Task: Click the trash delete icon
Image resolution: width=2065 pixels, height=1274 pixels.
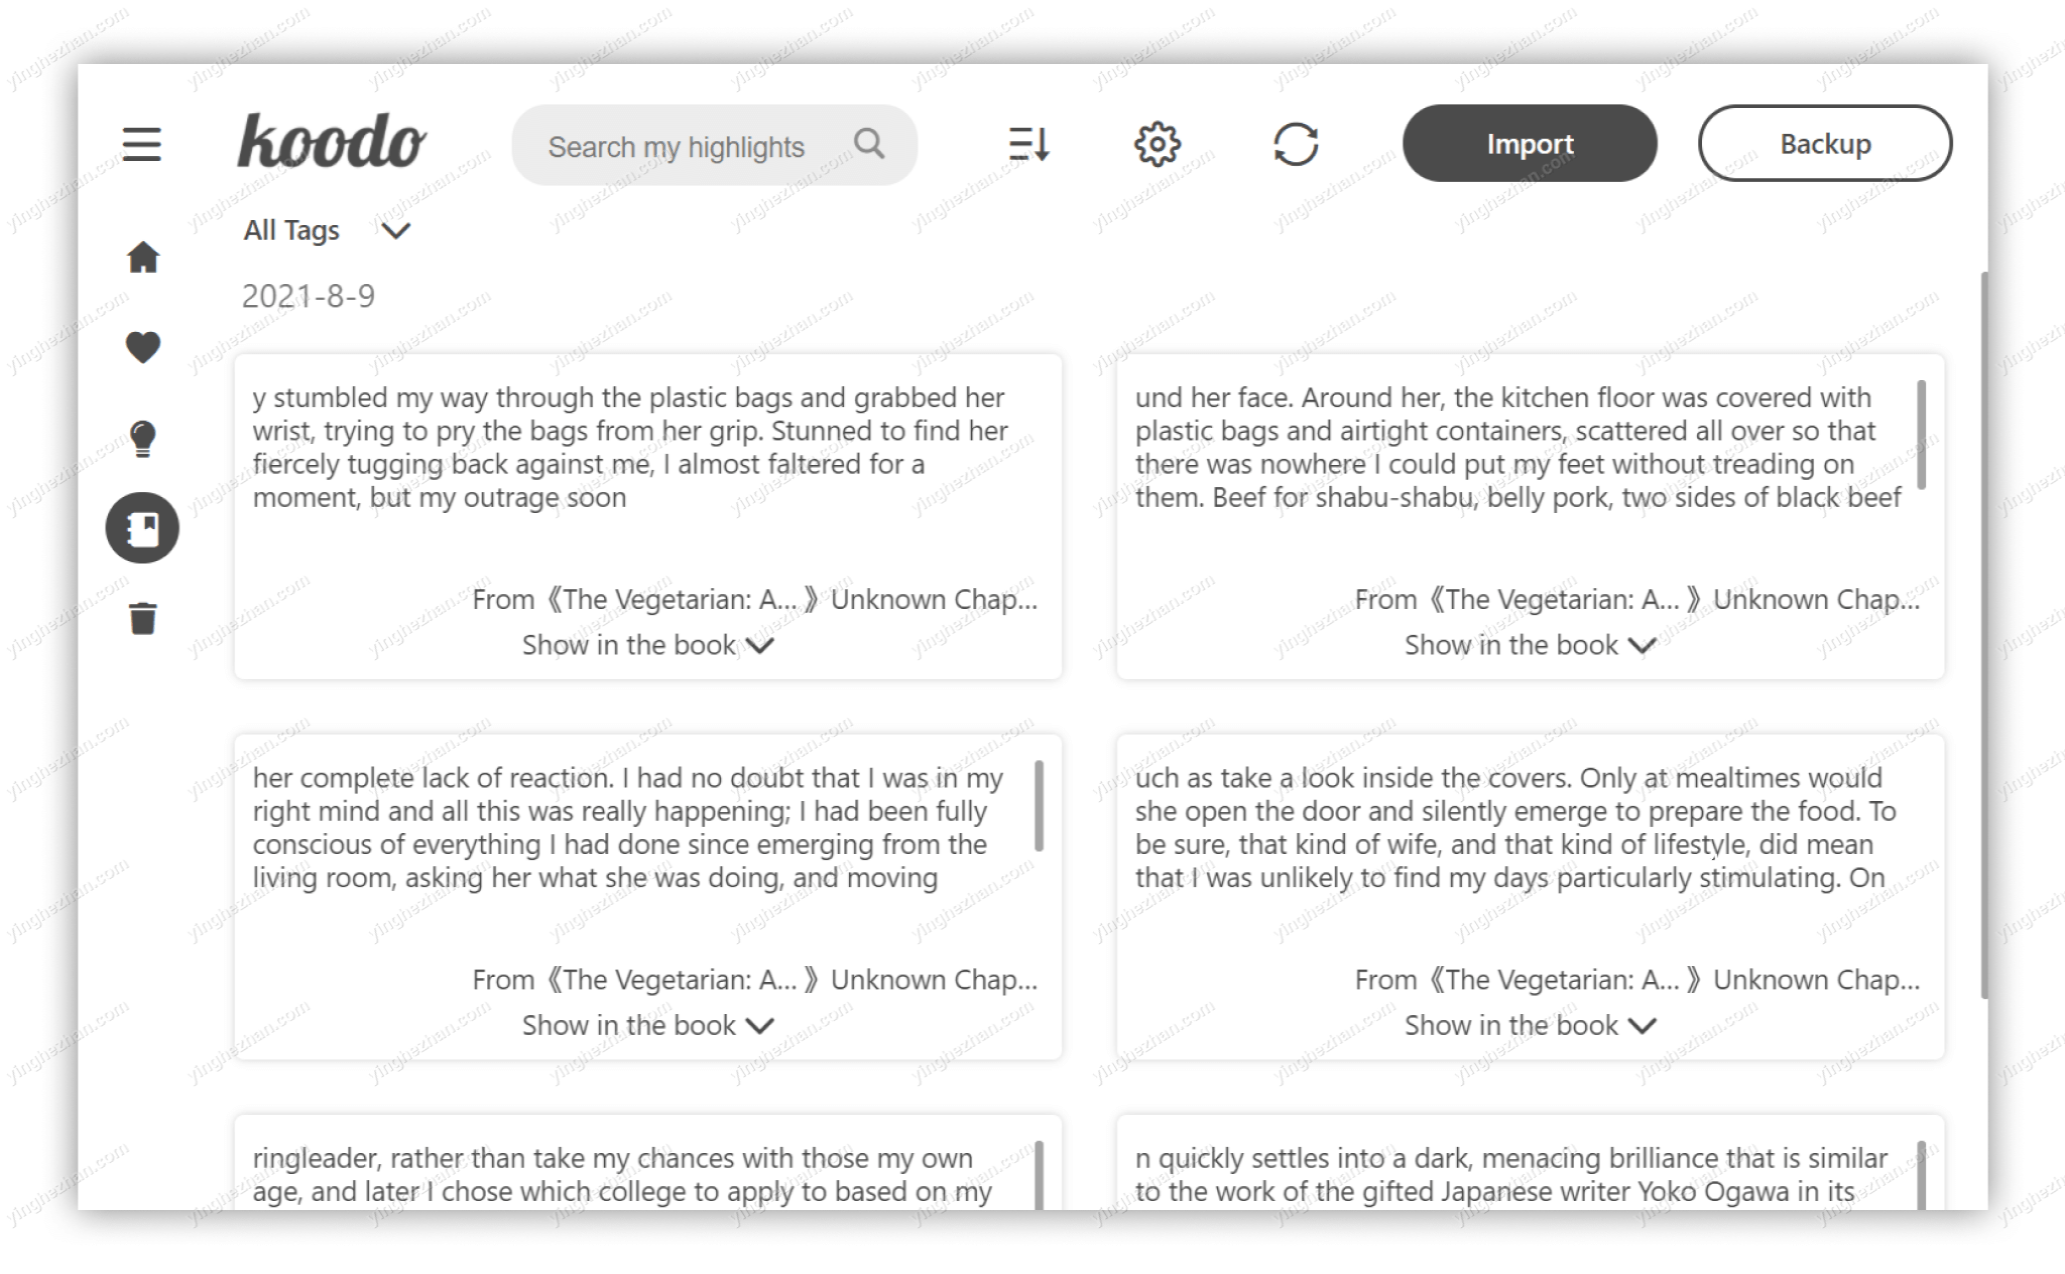Action: [142, 618]
